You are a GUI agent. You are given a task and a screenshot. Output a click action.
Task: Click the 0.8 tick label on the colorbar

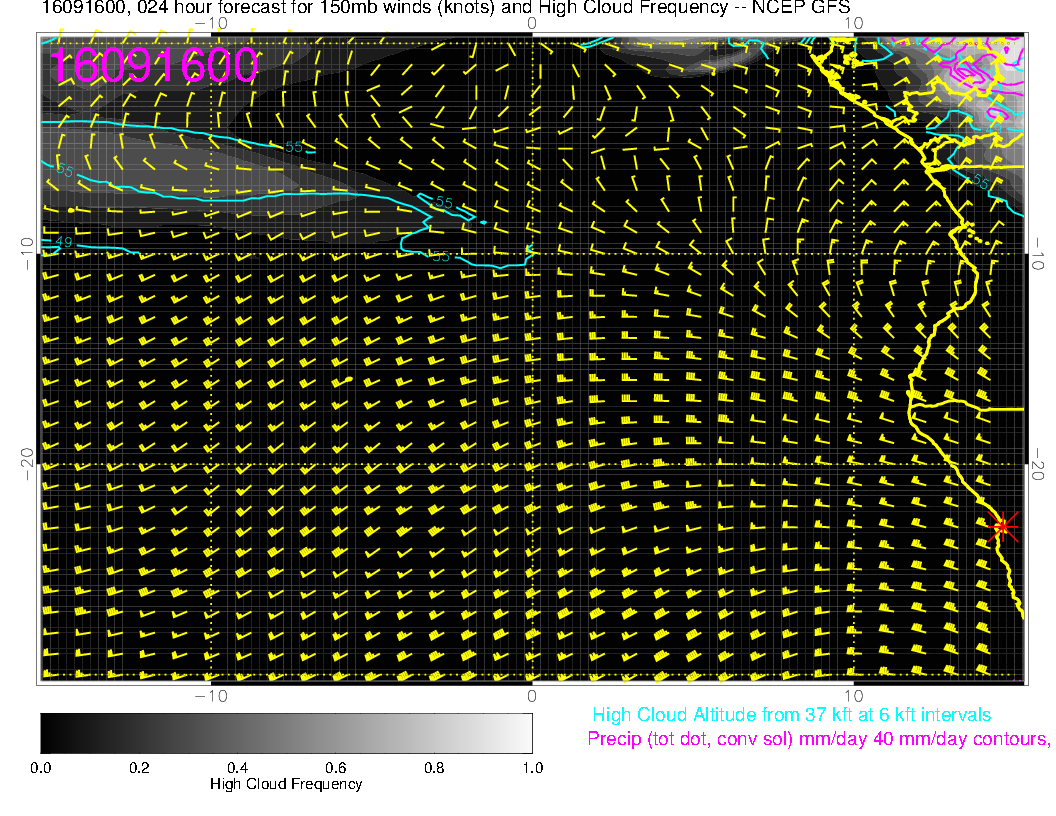click(x=434, y=768)
